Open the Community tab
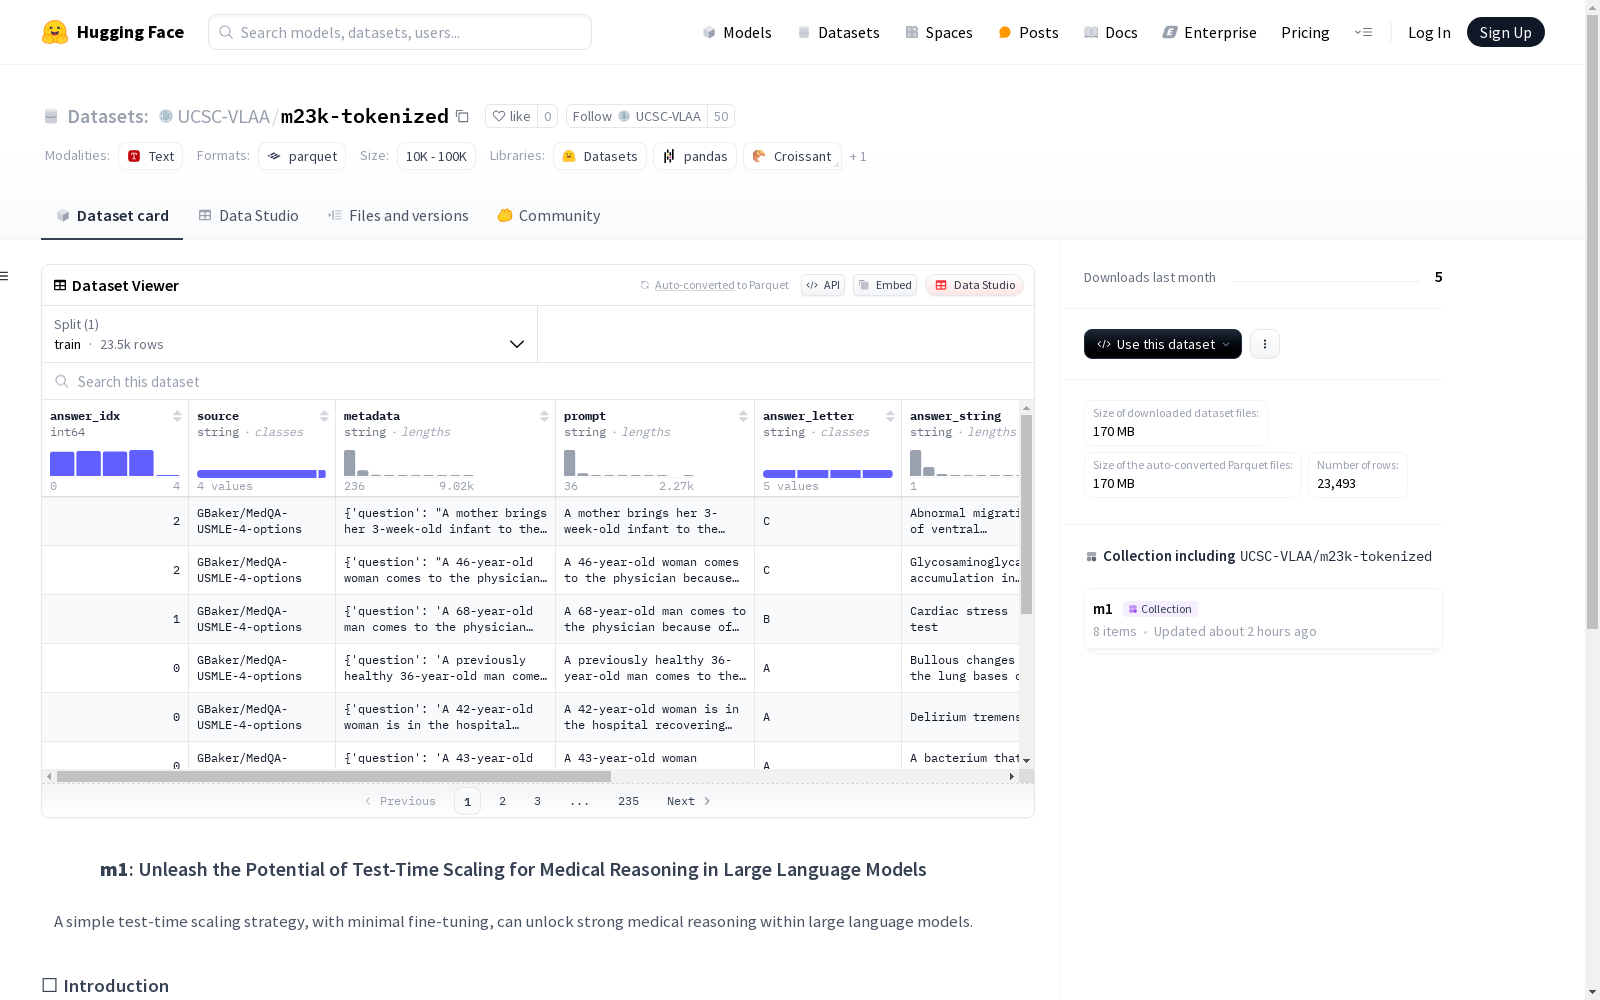The image size is (1600, 1000). point(549,216)
